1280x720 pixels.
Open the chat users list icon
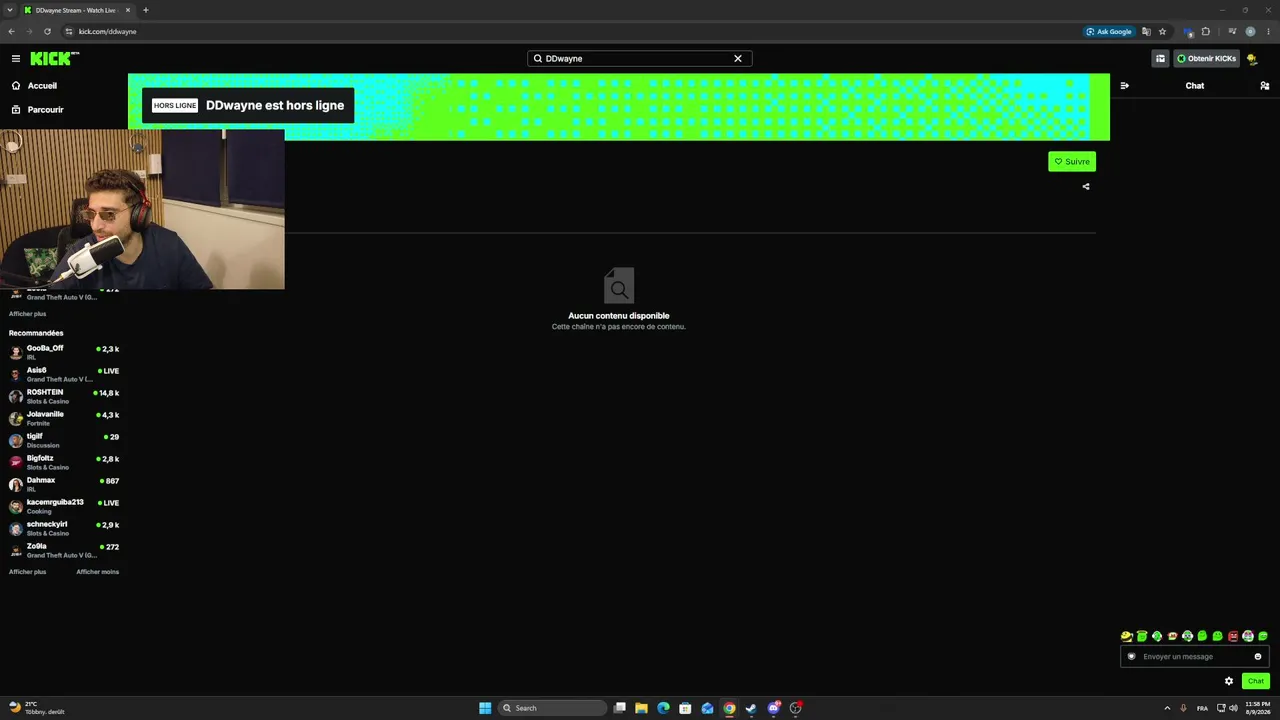click(x=1265, y=86)
